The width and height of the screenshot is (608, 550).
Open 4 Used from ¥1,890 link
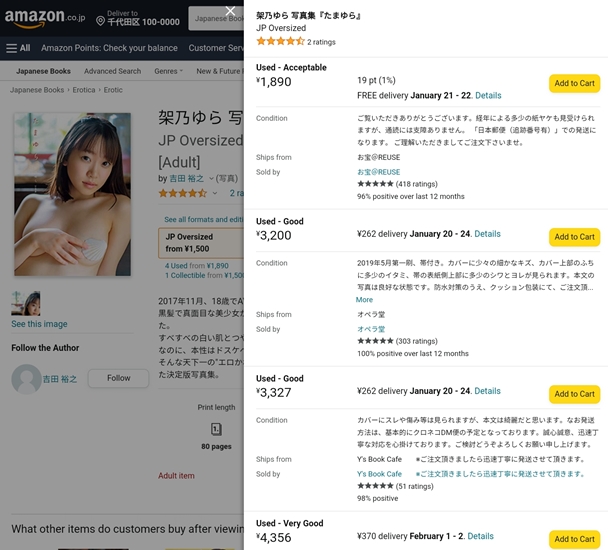point(197,266)
